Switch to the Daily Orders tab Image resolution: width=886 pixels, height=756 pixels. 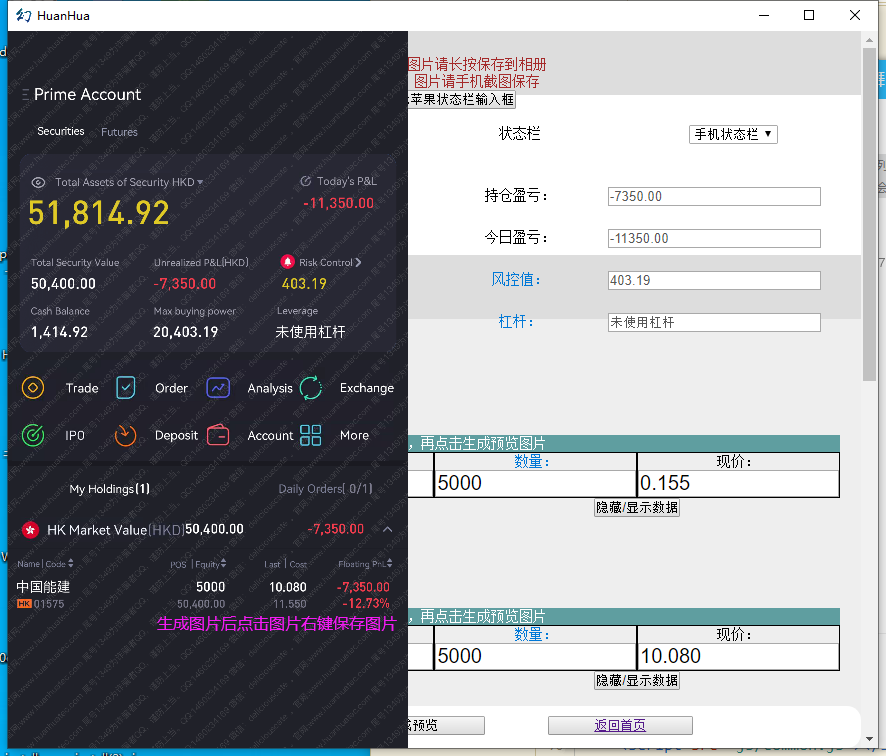pyautogui.click(x=325, y=489)
